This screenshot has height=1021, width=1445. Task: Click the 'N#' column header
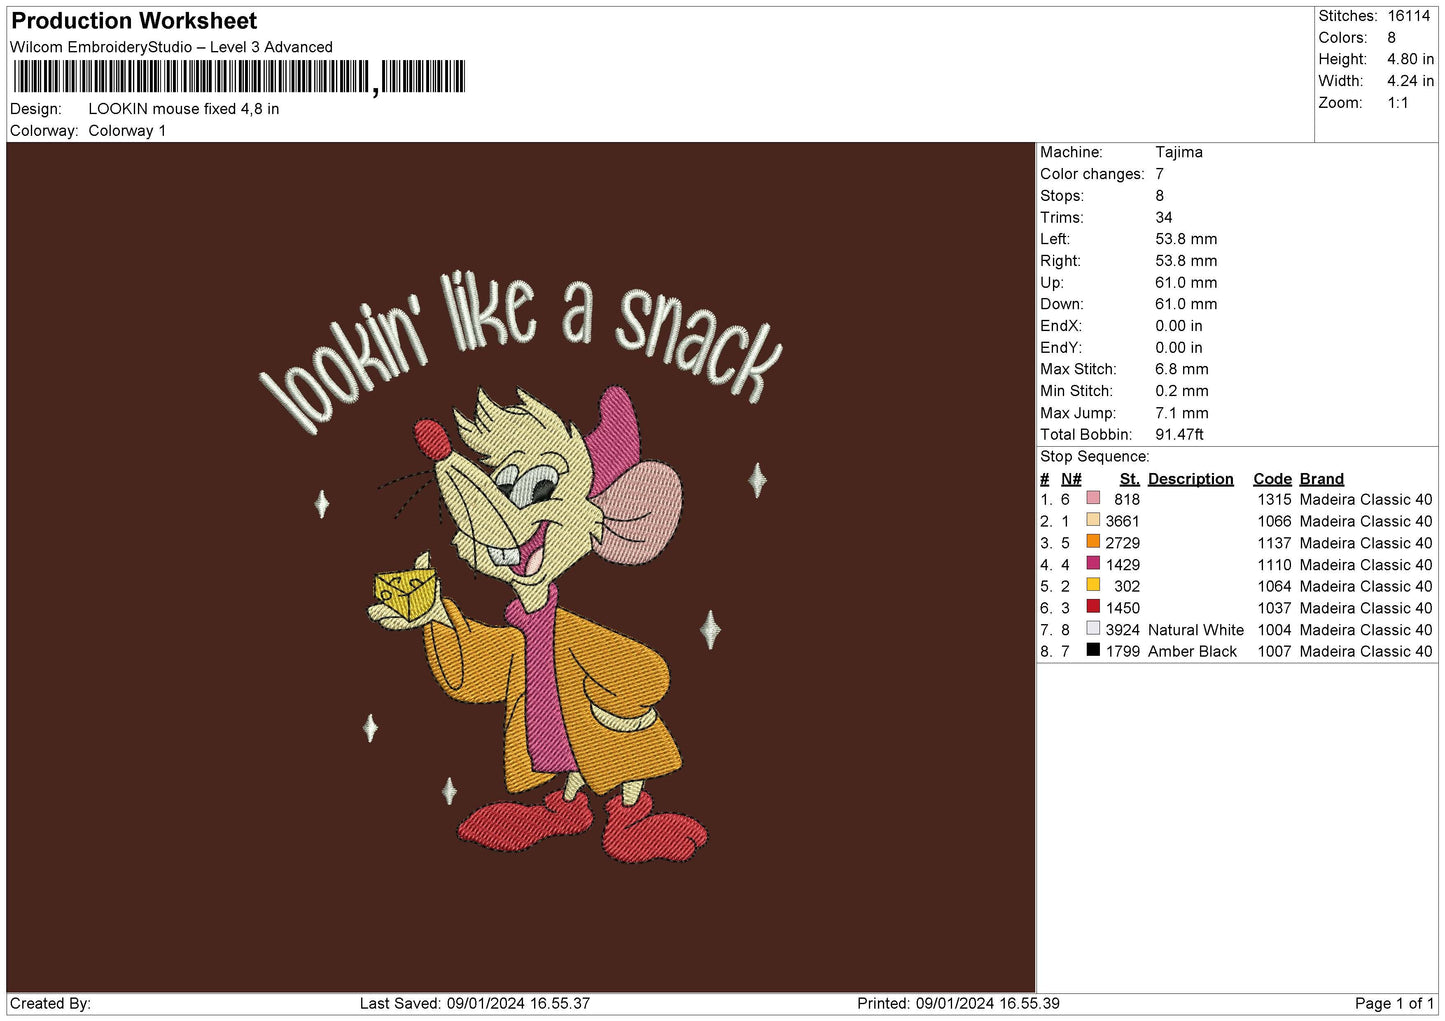click(x=1071, y=479)
